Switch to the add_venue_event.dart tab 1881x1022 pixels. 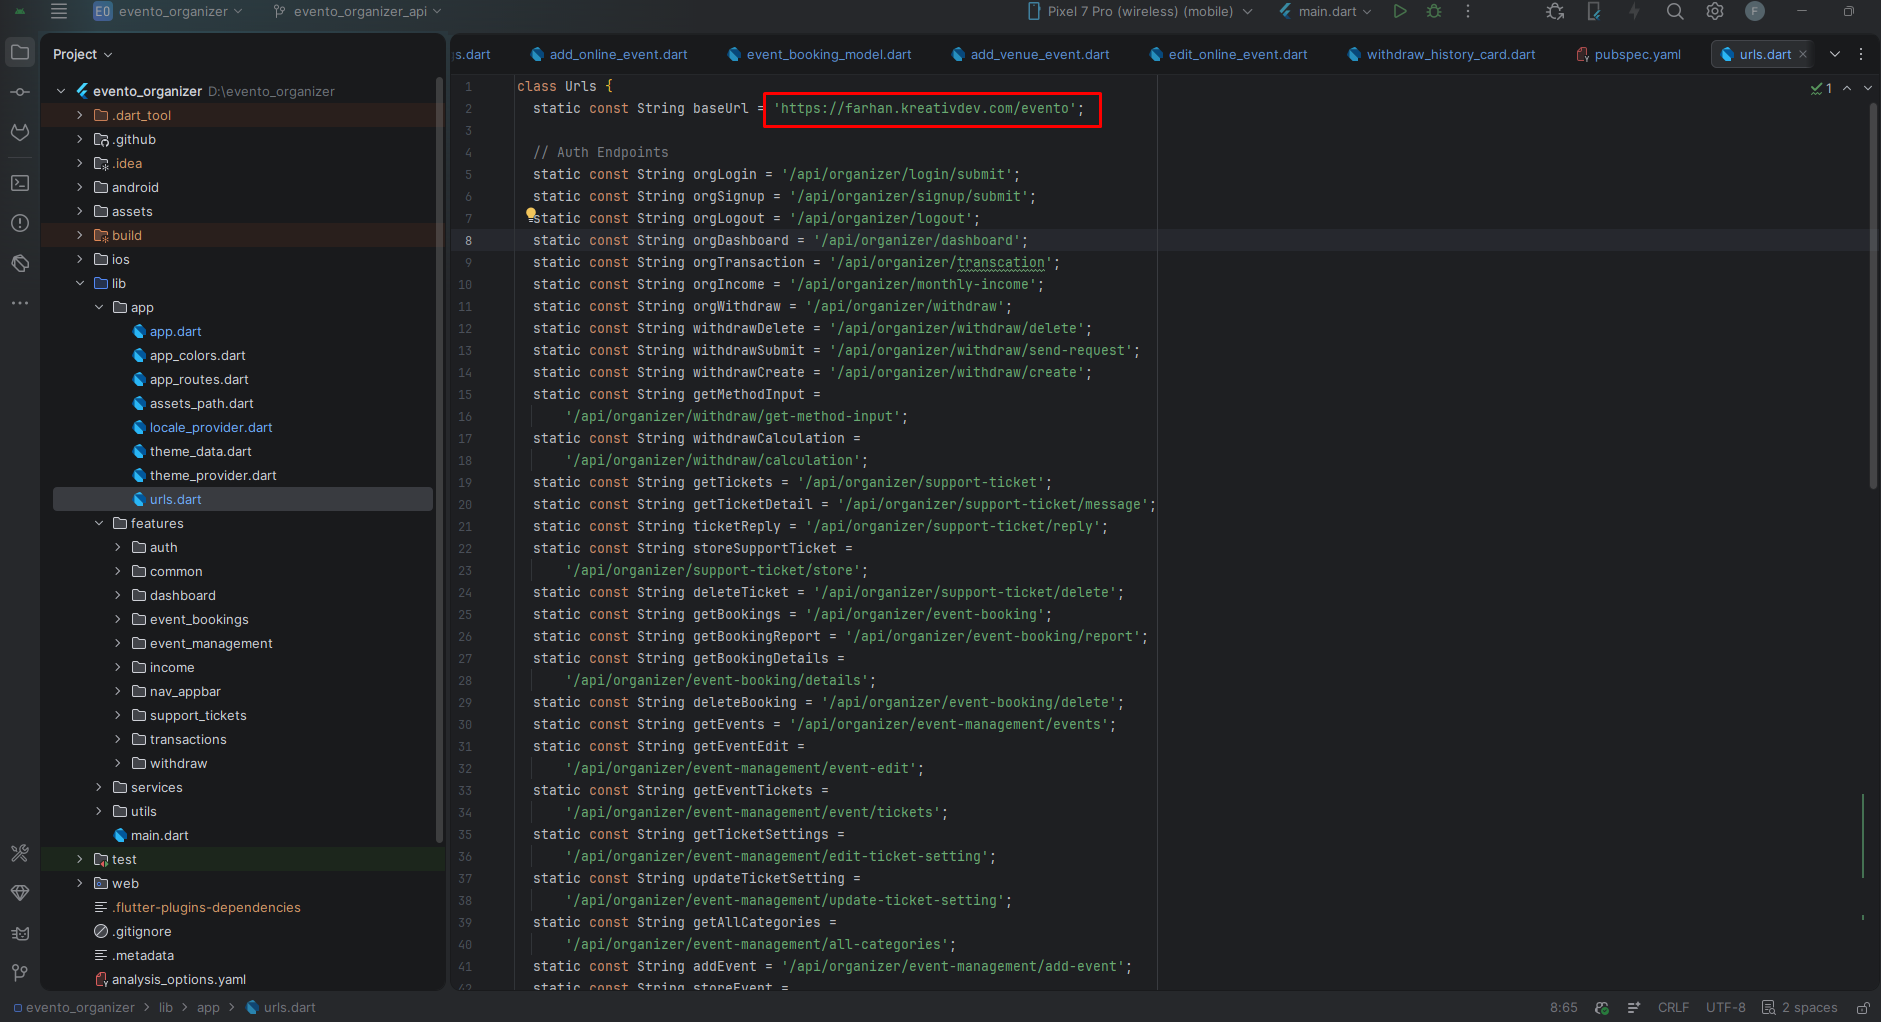click(1038, 54)
